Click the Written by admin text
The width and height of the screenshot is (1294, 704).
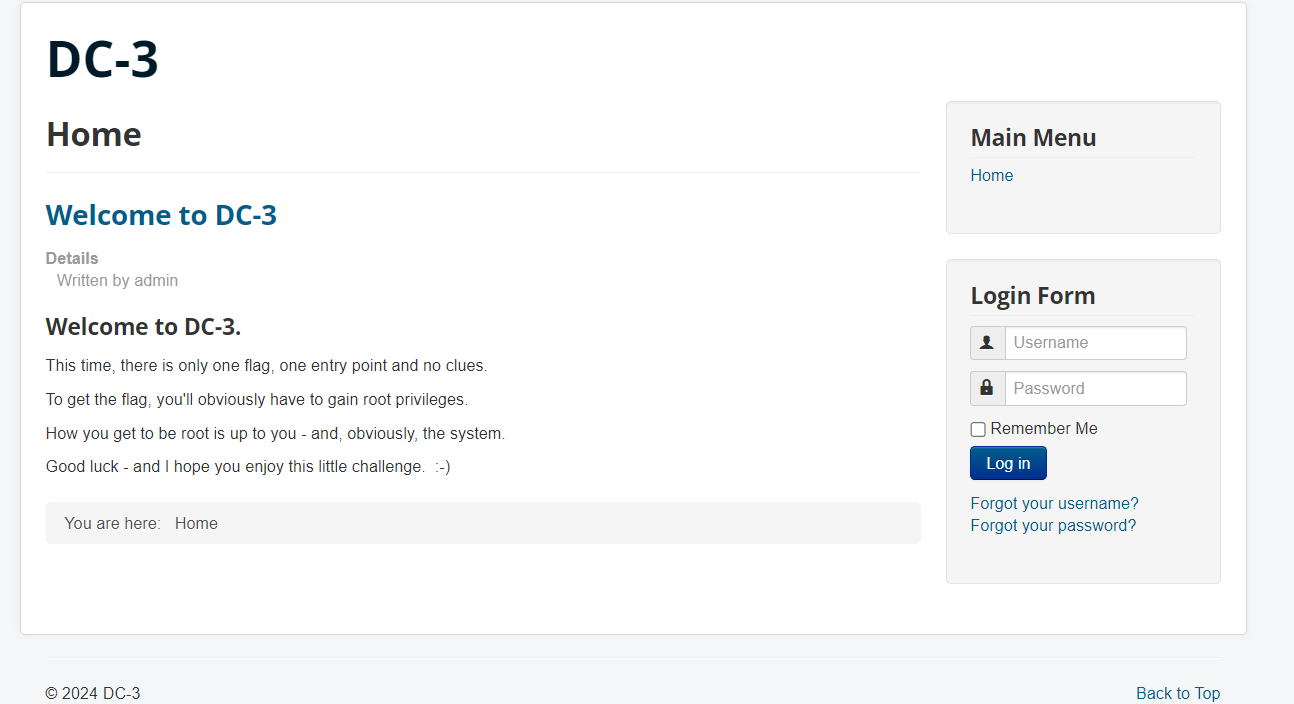coord(117,280)
